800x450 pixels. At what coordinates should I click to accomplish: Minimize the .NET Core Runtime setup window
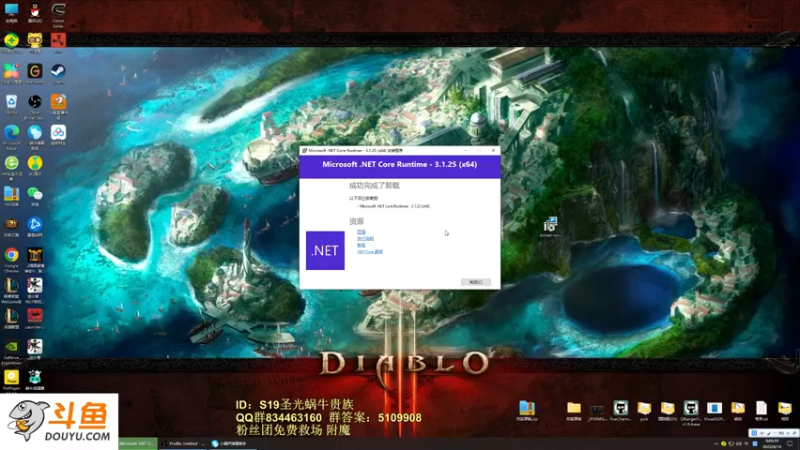click(x=465, y=151)
